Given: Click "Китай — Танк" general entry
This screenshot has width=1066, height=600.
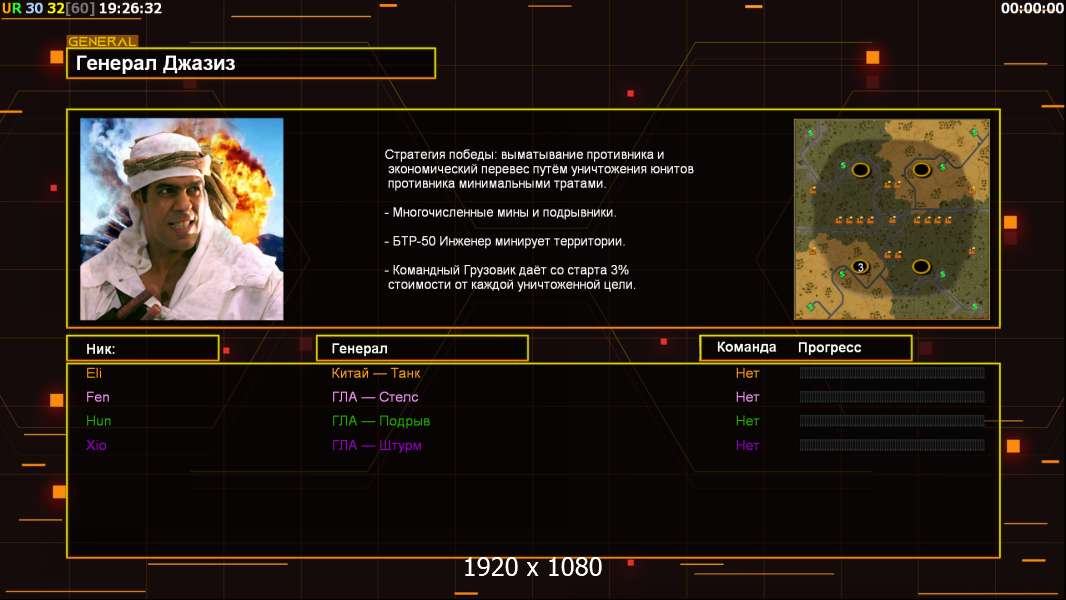Looking at the screenshot, I should [375, 373].
